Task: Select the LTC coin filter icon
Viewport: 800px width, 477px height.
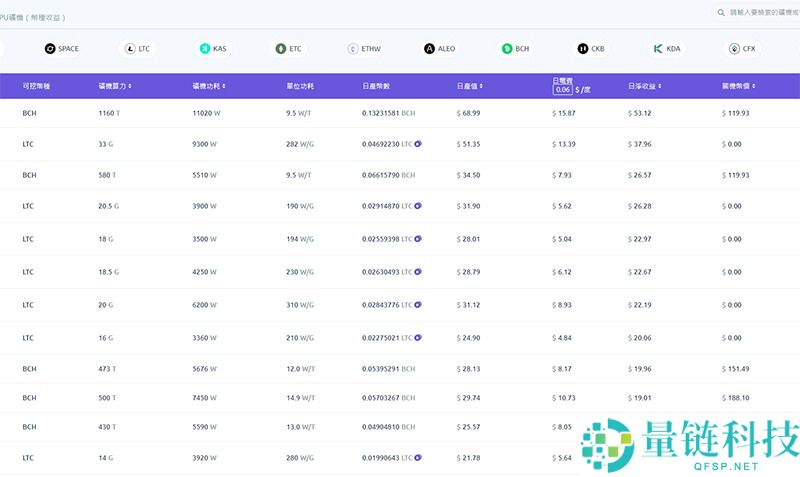Action: [x=129, y=48]
